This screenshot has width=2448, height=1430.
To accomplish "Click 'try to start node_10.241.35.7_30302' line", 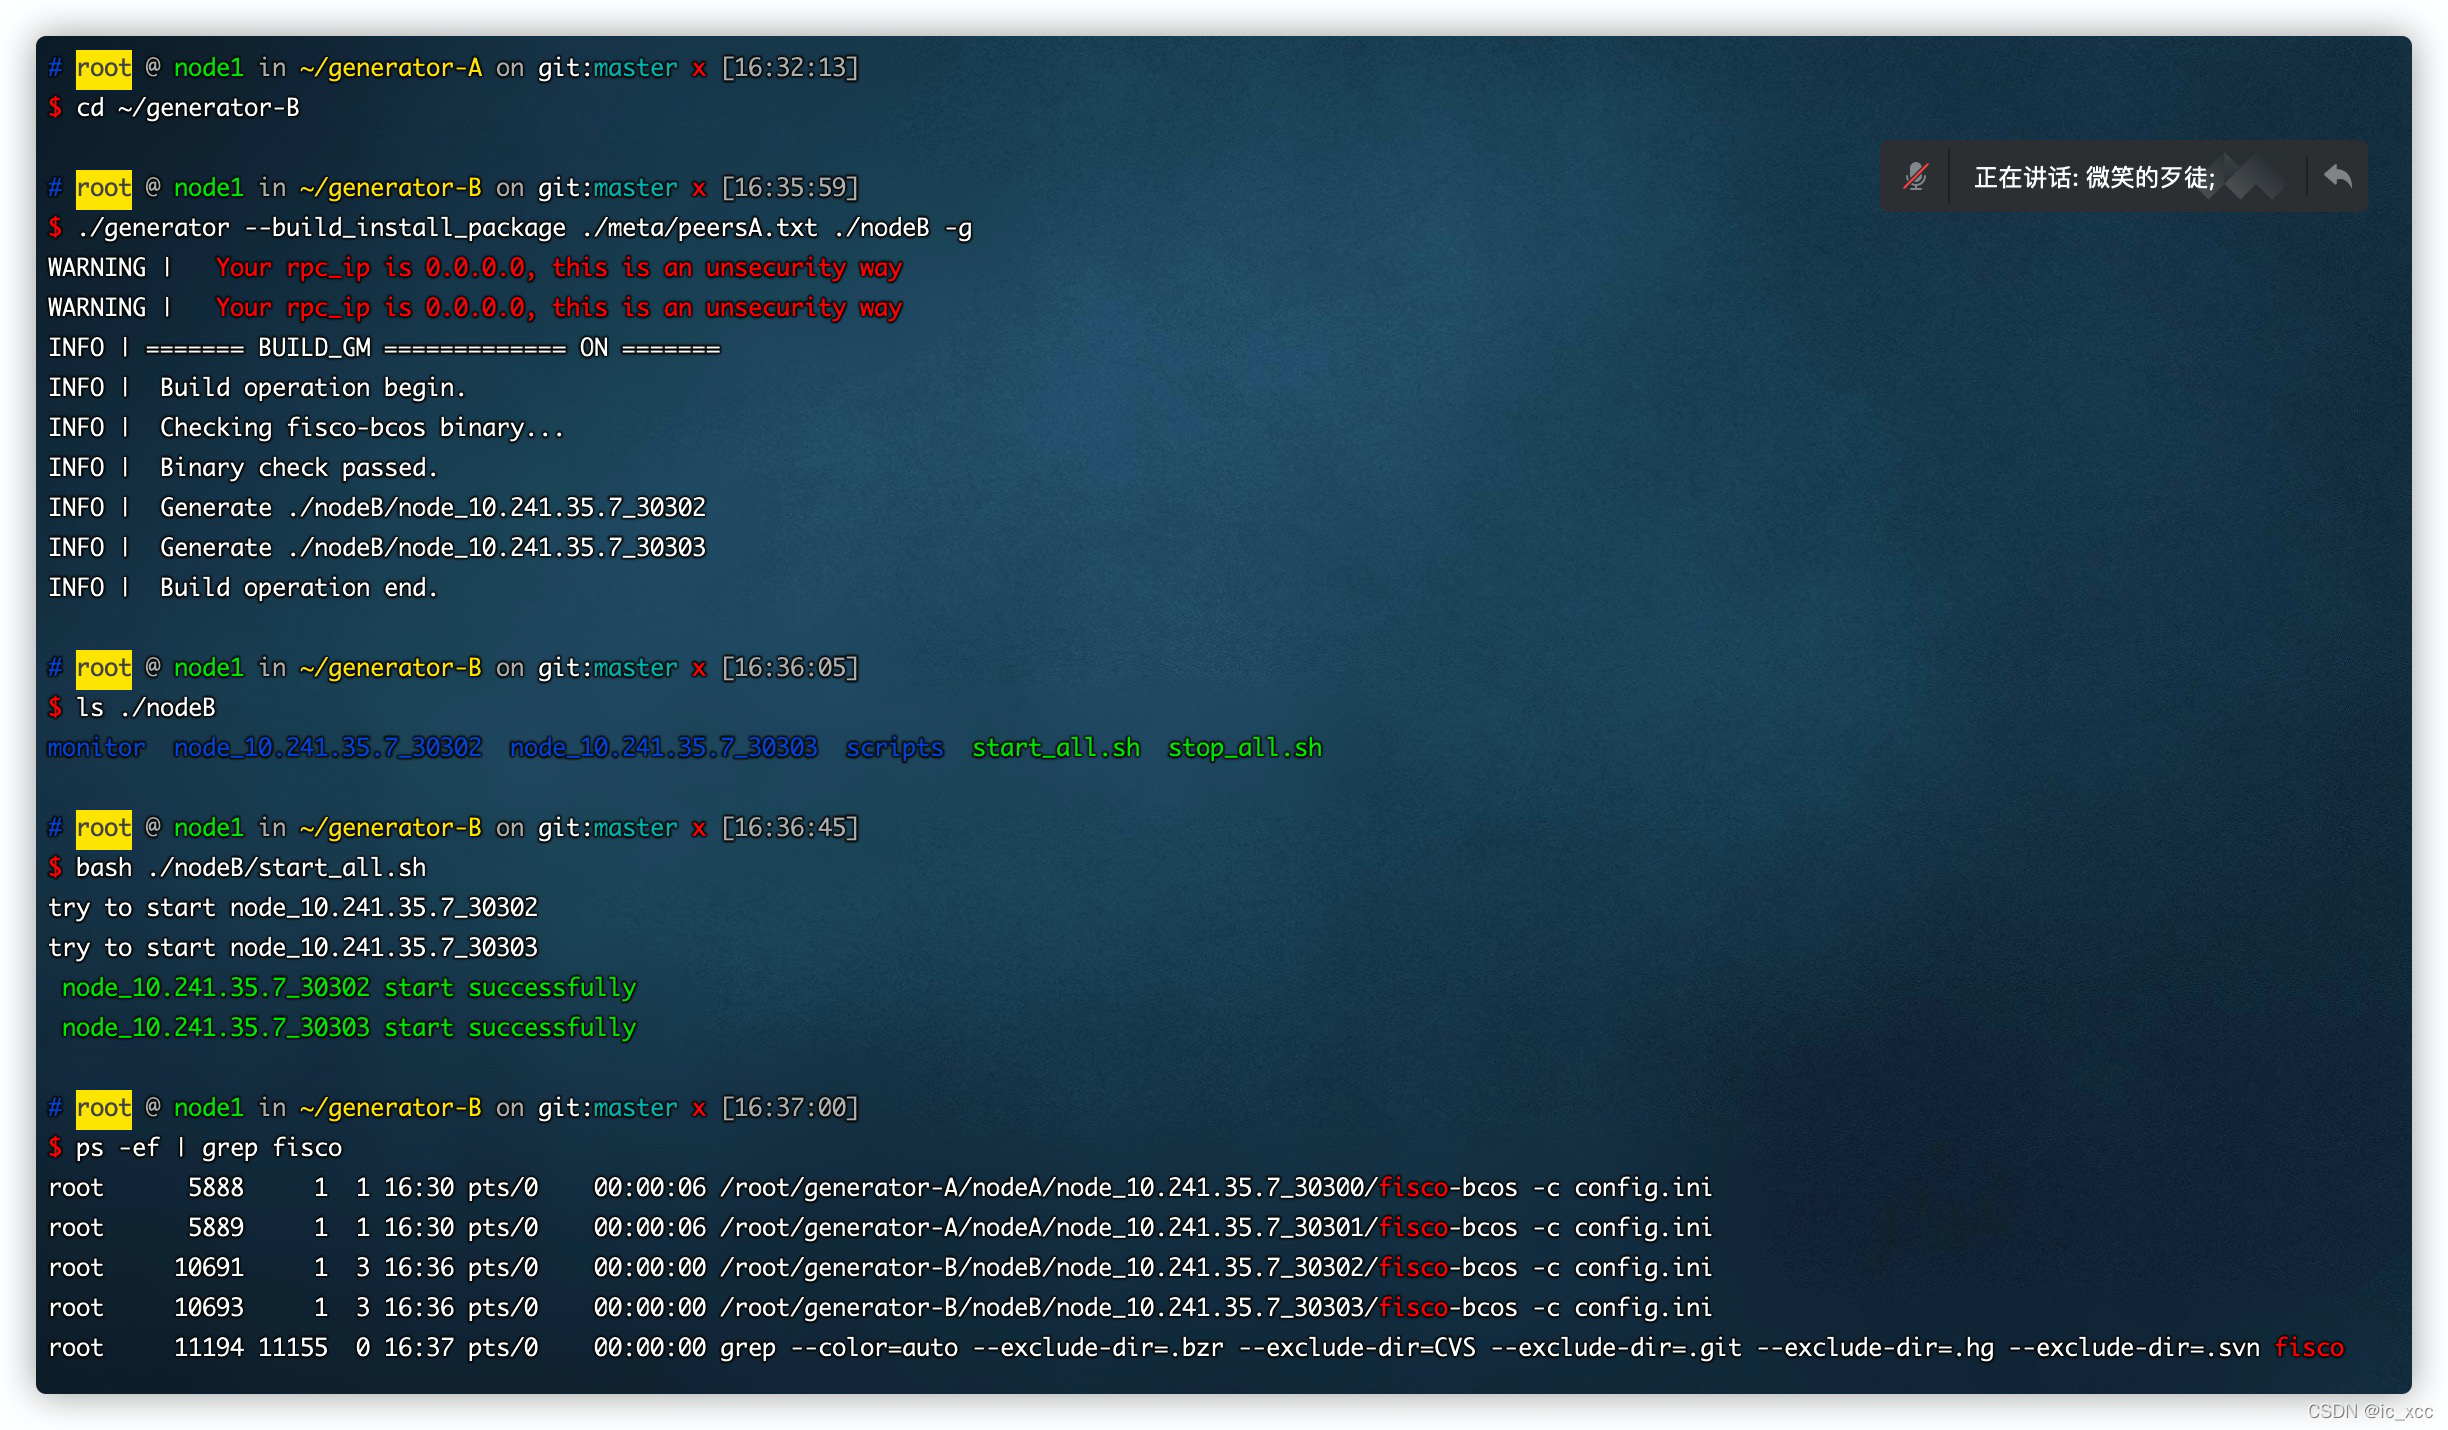I will [293, 908].
